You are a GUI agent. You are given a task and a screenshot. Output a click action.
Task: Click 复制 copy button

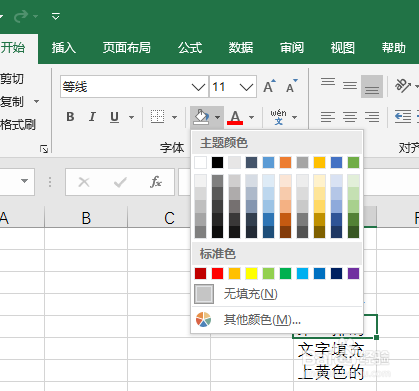[12, 101]
